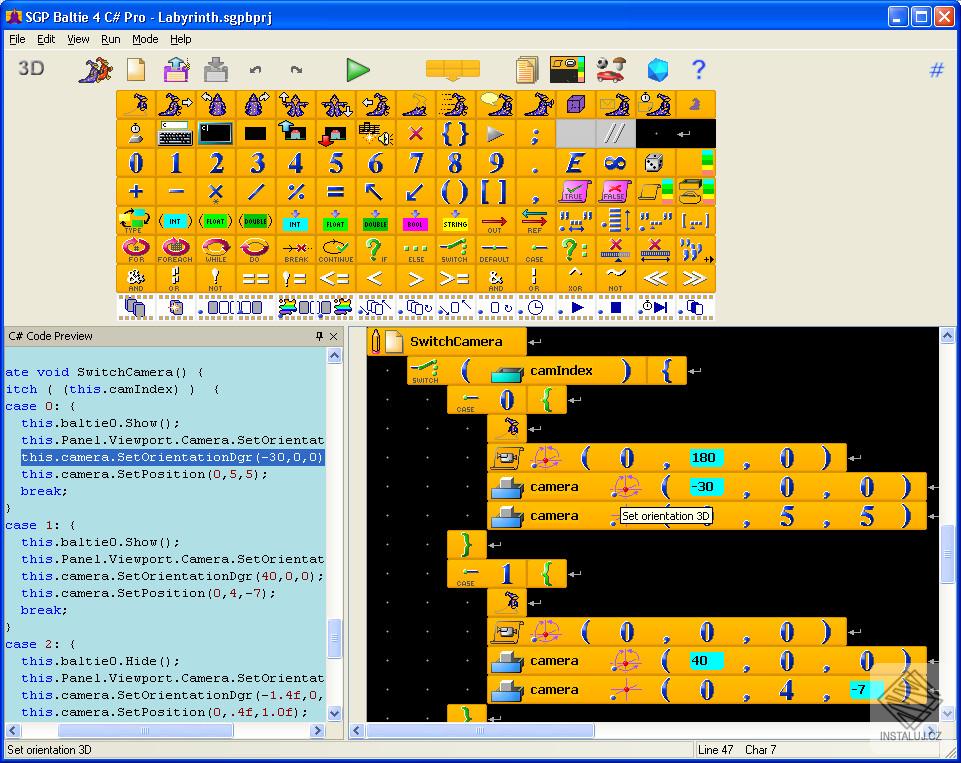Viewport: 961px width, 763px height.
Task: Select the TRUE value element
Action: pyautogui.click(x=574, y=192)
